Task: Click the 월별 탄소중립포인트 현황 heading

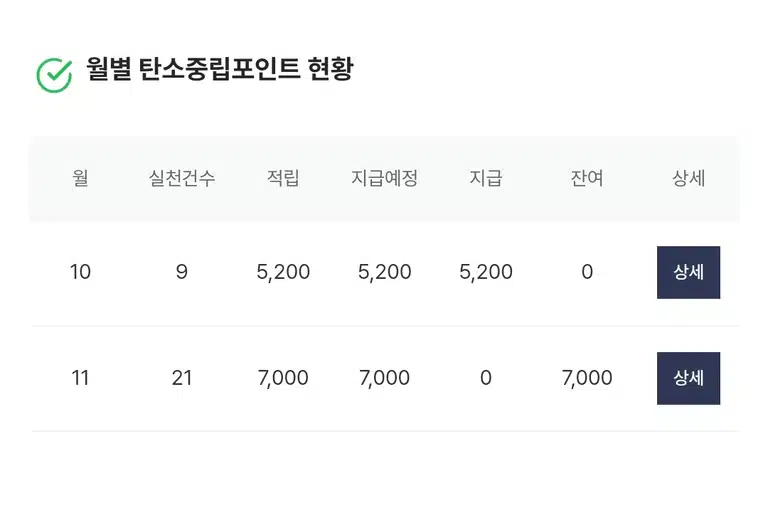Action: (219, 69)
